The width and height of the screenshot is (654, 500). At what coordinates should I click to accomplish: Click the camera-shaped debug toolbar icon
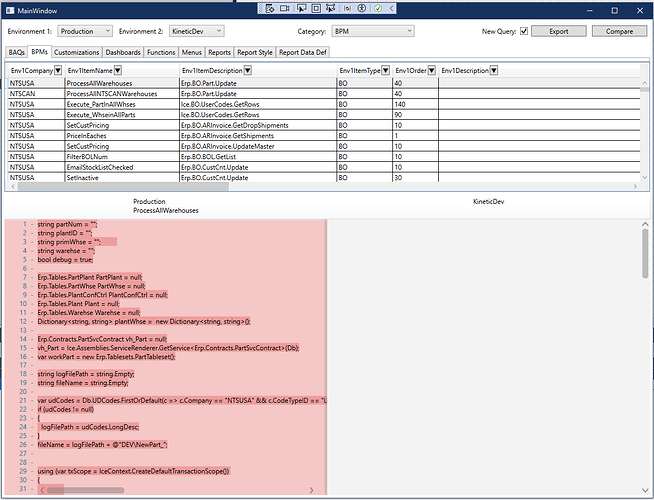(285, 8)
